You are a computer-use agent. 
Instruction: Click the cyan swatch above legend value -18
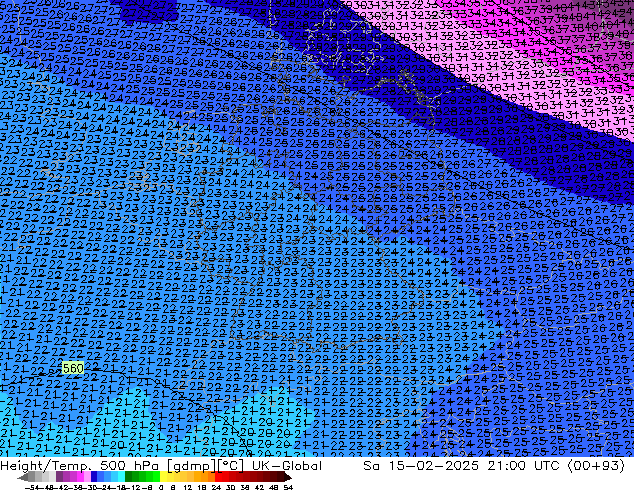point(121,477)
